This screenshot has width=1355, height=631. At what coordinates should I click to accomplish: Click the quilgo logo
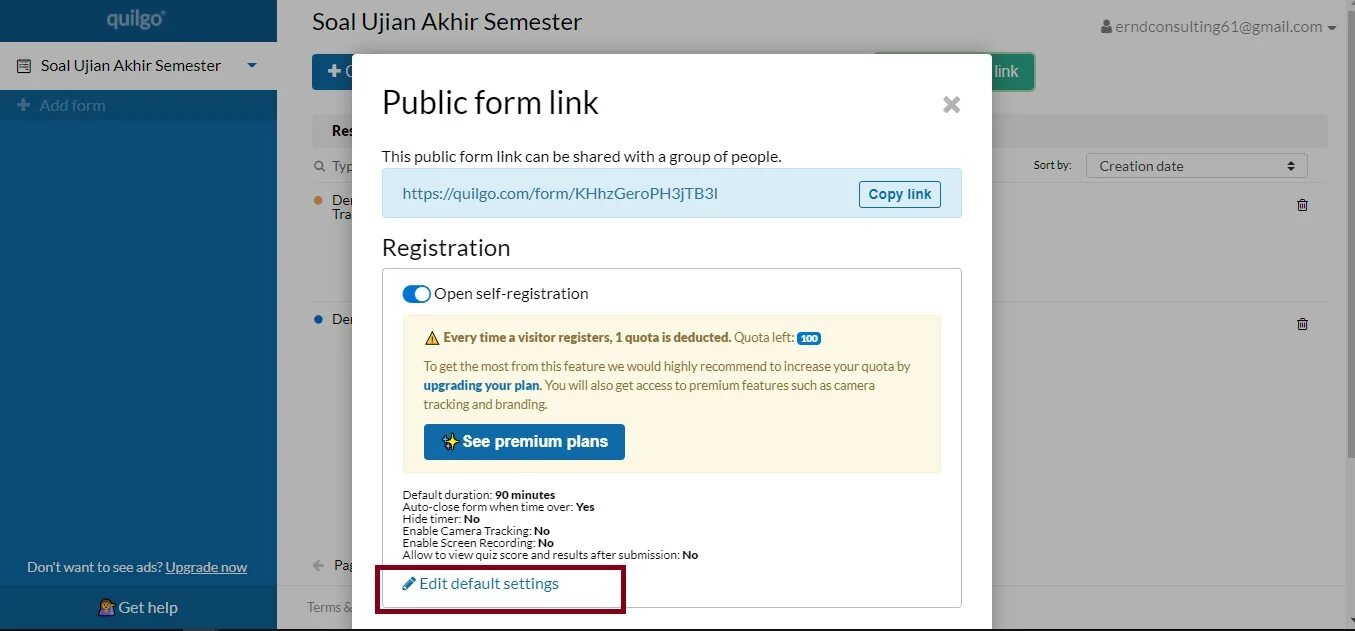point(137,19)
